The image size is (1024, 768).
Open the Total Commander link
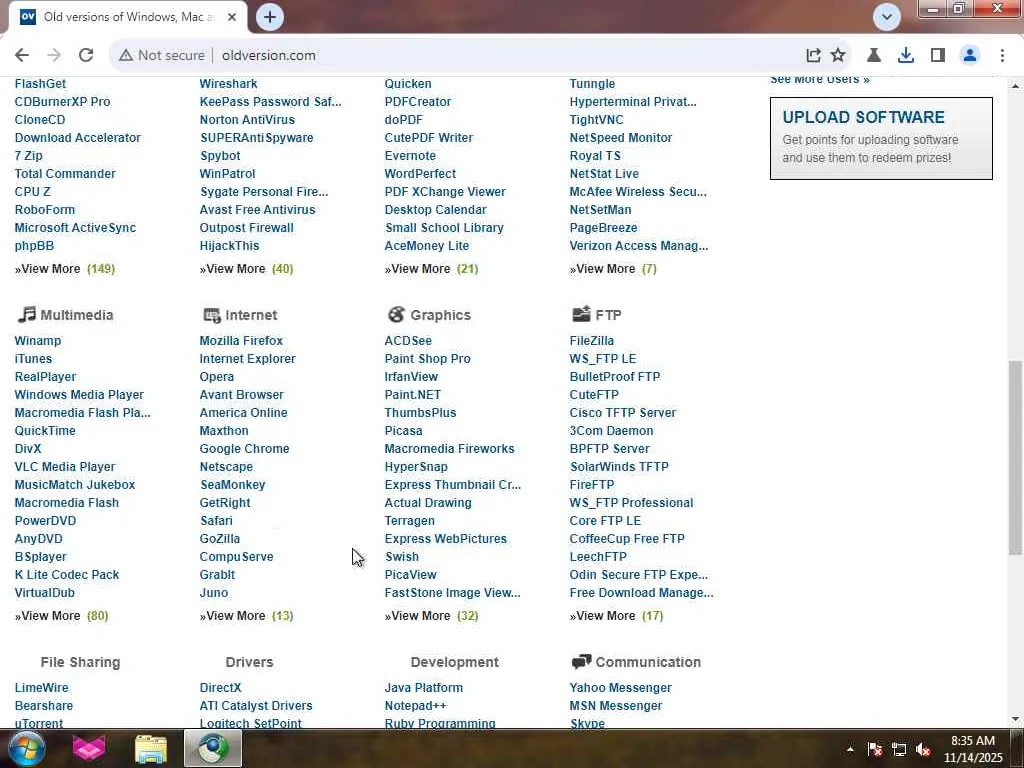(x=65, y=174)
